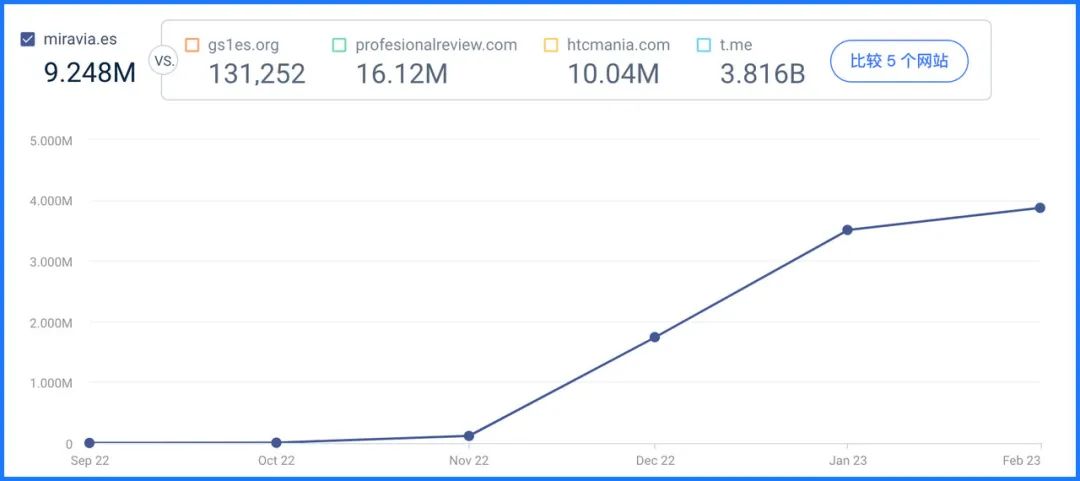Click the Sep 22 data point
Image resolution: width=1080 pixels, height=481 pixels.
coord(90,443)
